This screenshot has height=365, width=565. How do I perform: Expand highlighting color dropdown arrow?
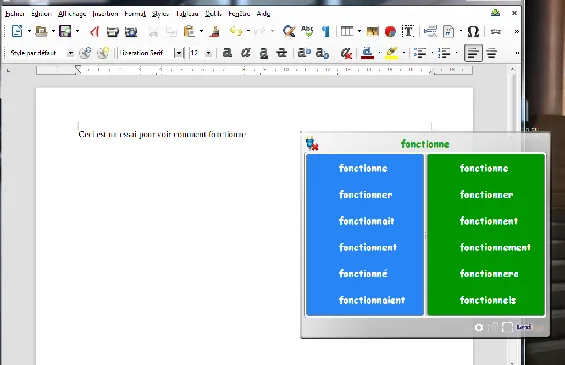(404, 53)
